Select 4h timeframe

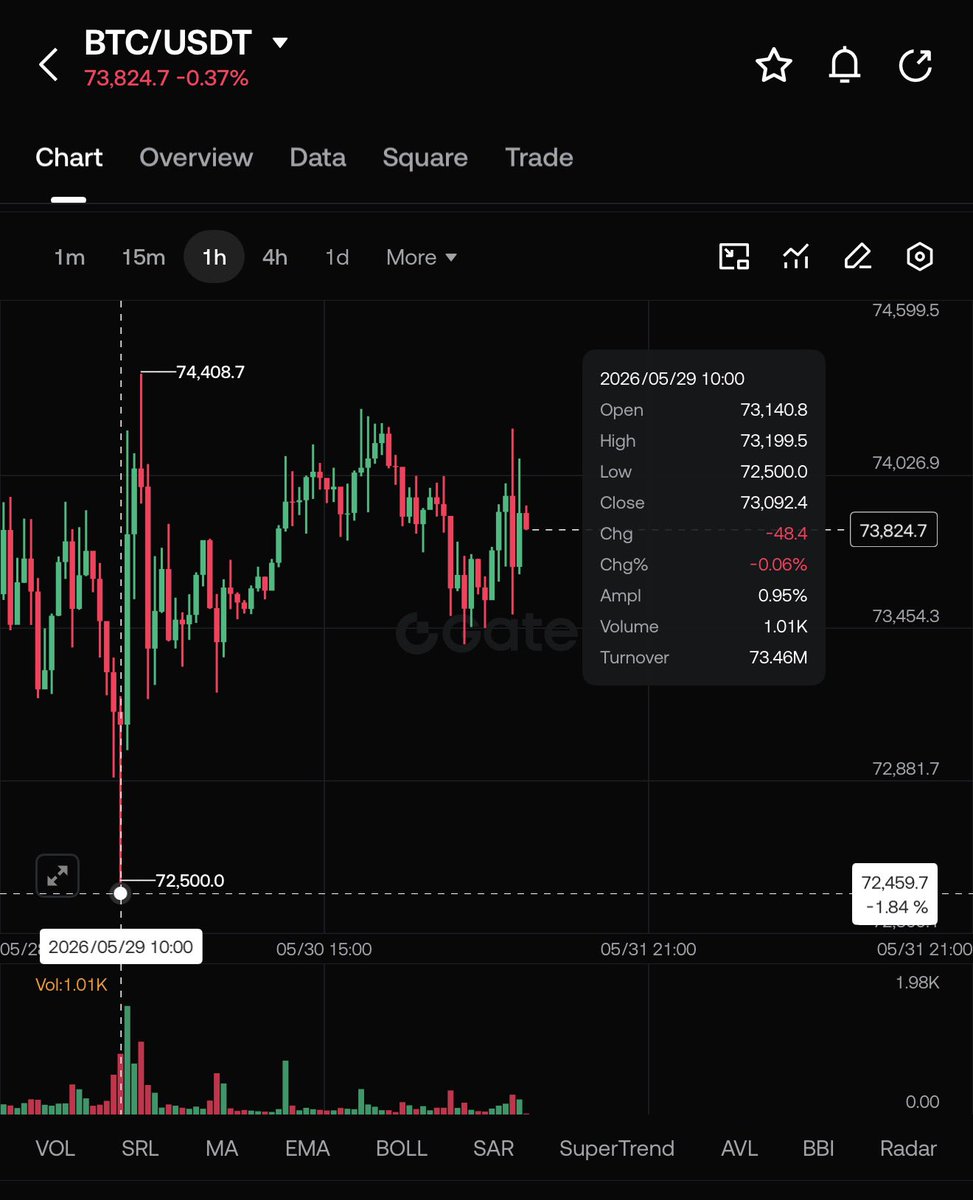pyautogui.click(x=275, y=257)
